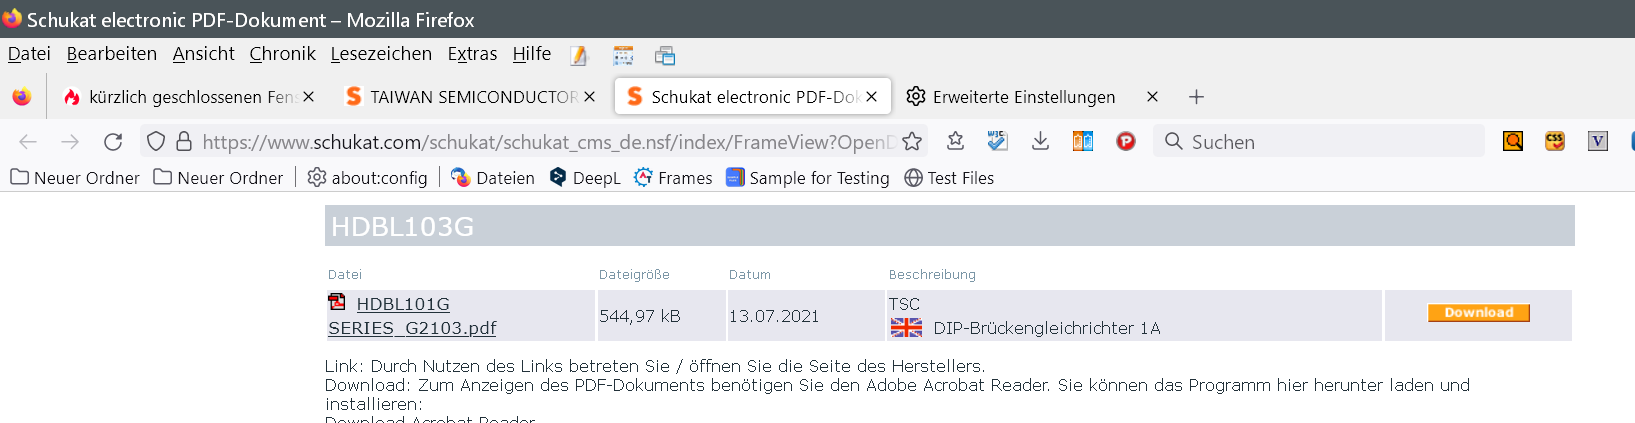Click the red P extension icon

pyautogui.click(x=1126, y=142)
